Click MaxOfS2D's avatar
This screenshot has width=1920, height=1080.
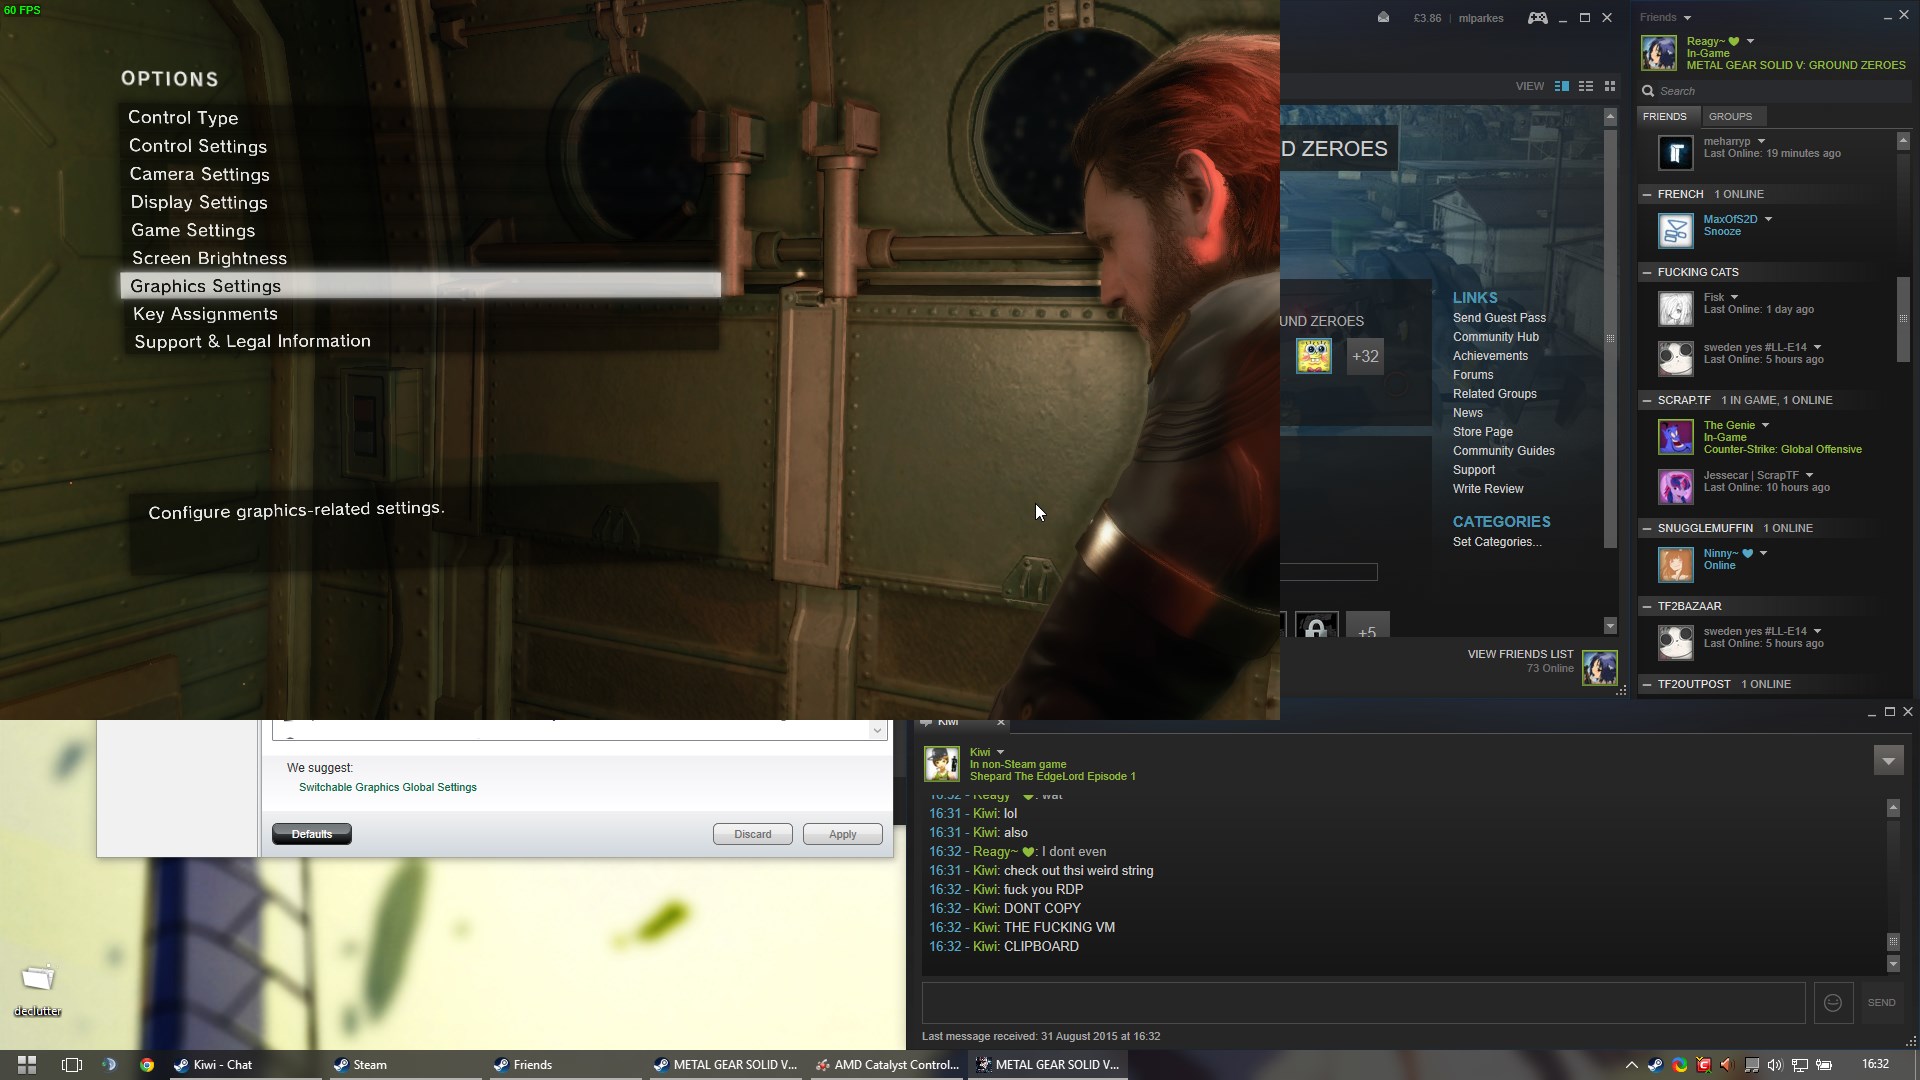pos(1676,230)
